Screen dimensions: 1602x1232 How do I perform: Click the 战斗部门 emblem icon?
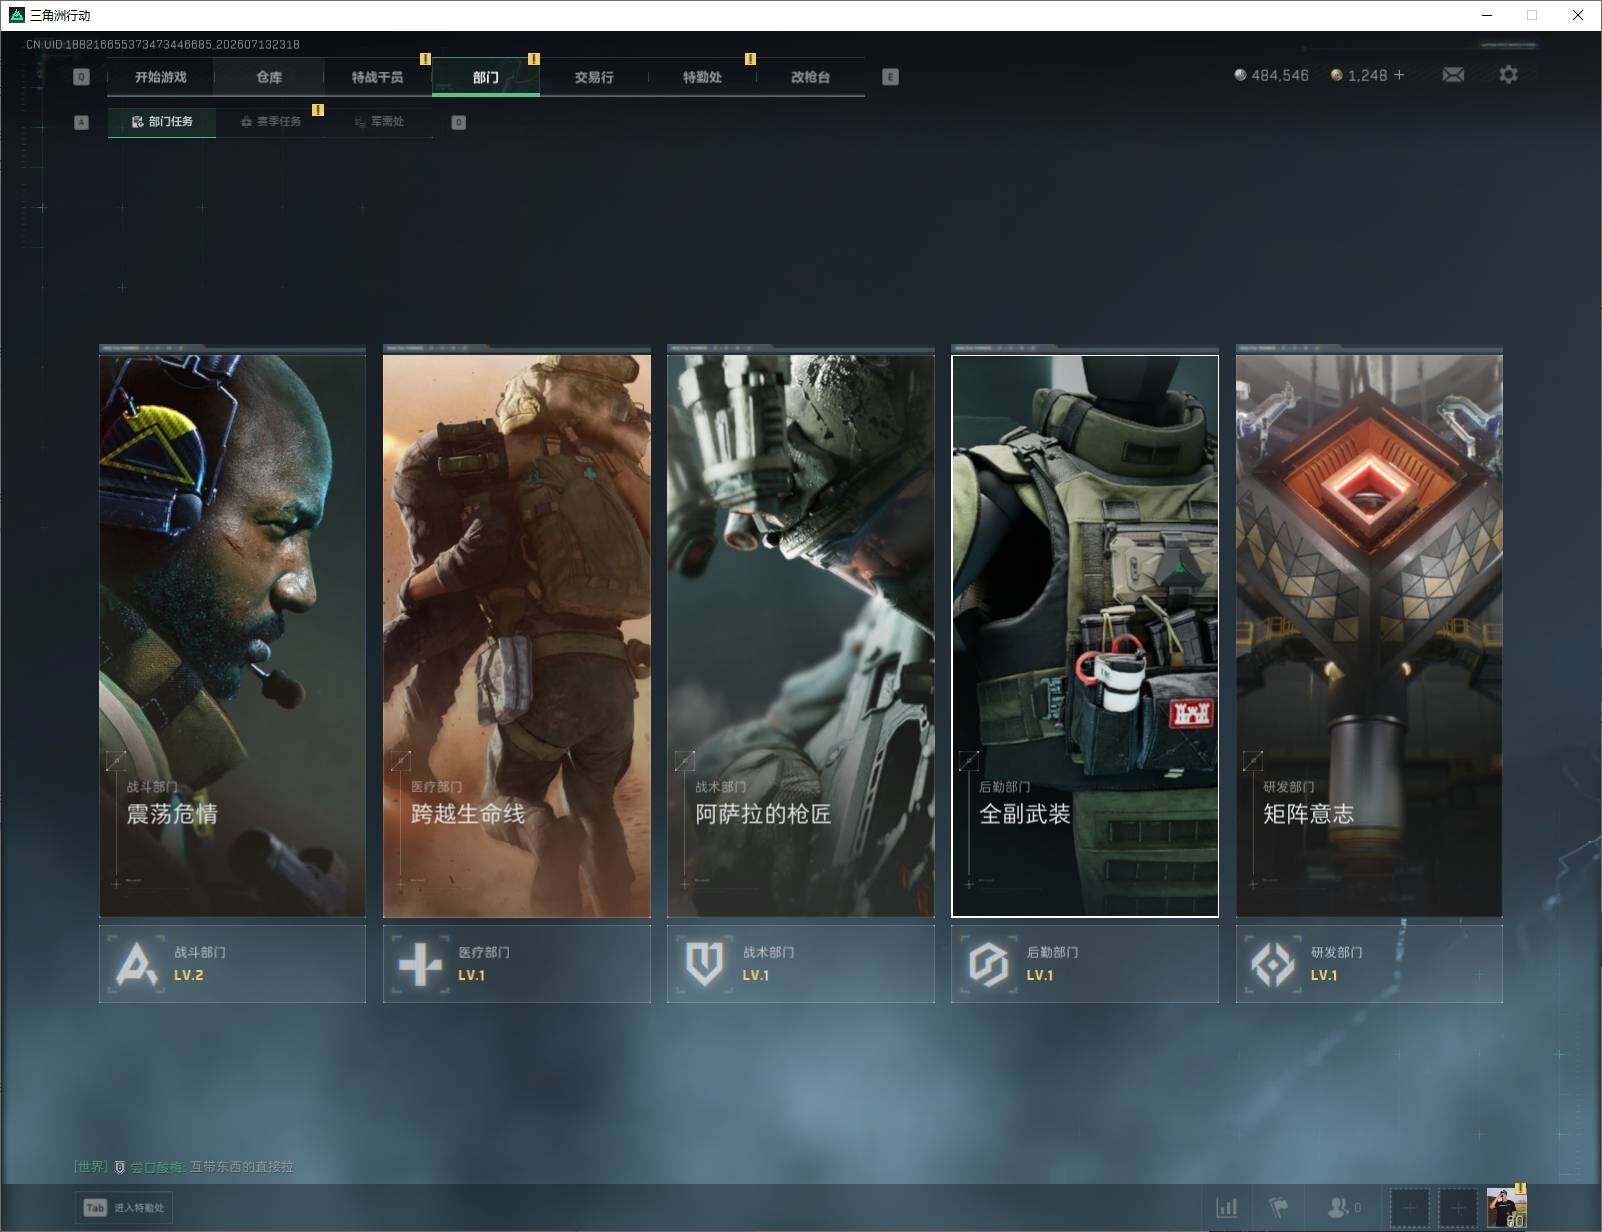(x=138, y=964)
